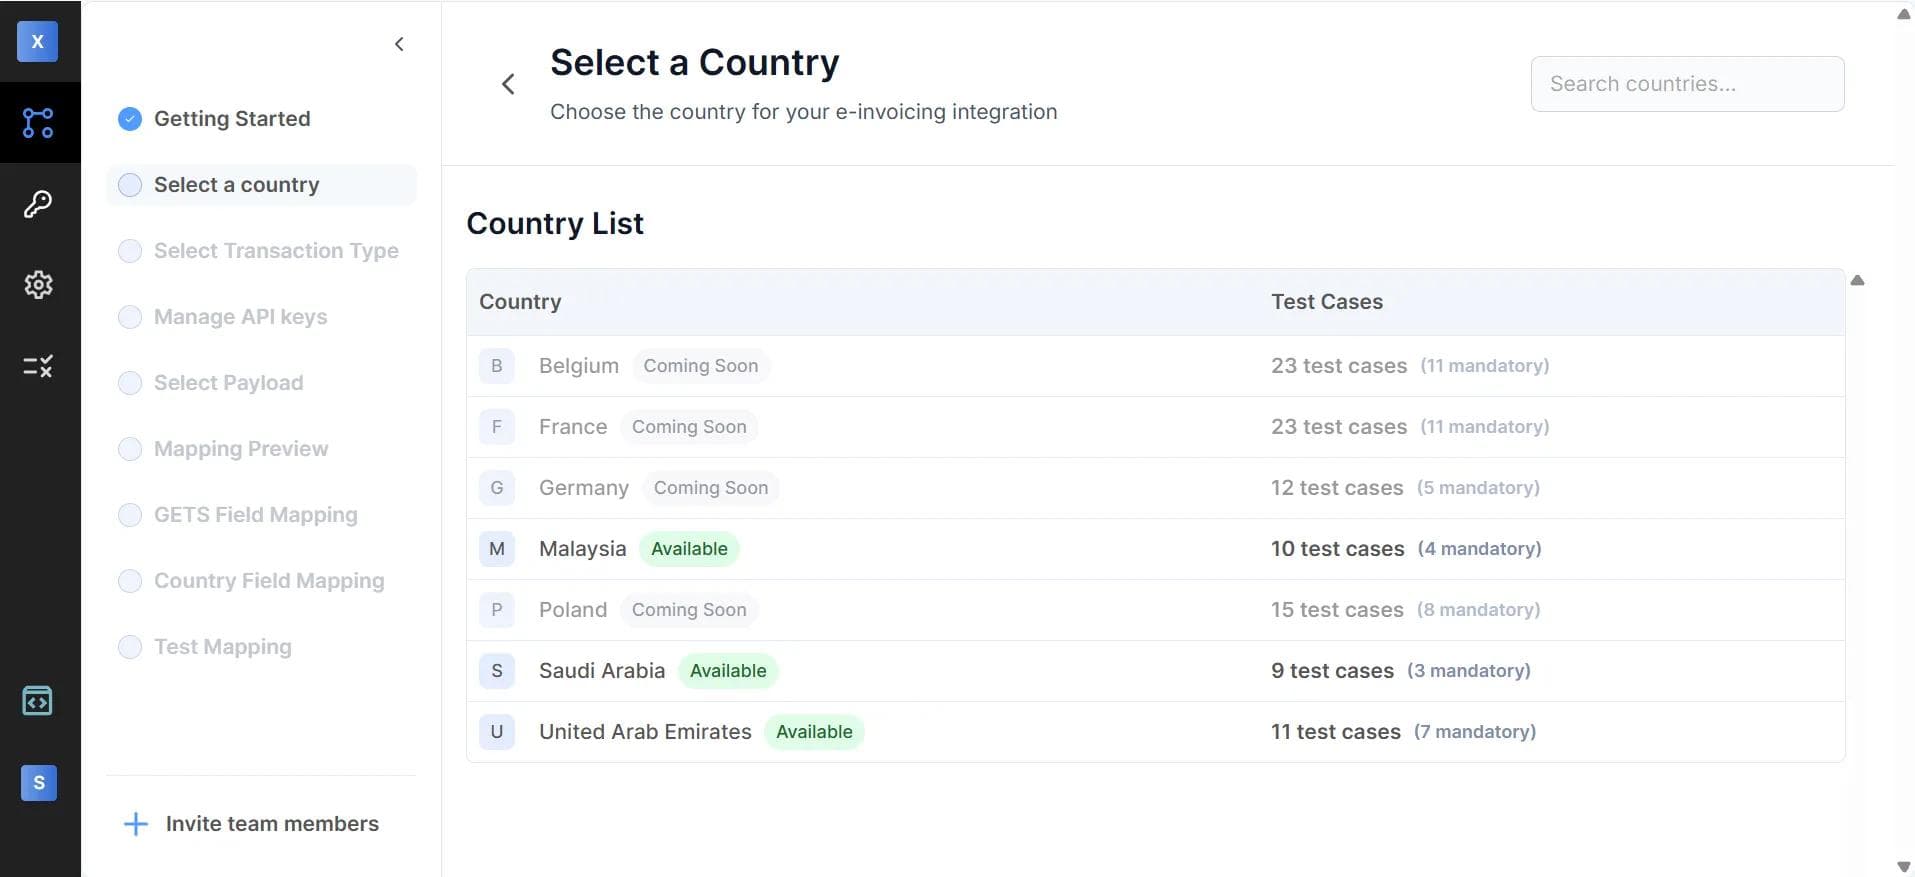Viewport: 1915px width, 877px height.
Task: Go back using the left arrow near Select a Country
Action: pos(509,83)
